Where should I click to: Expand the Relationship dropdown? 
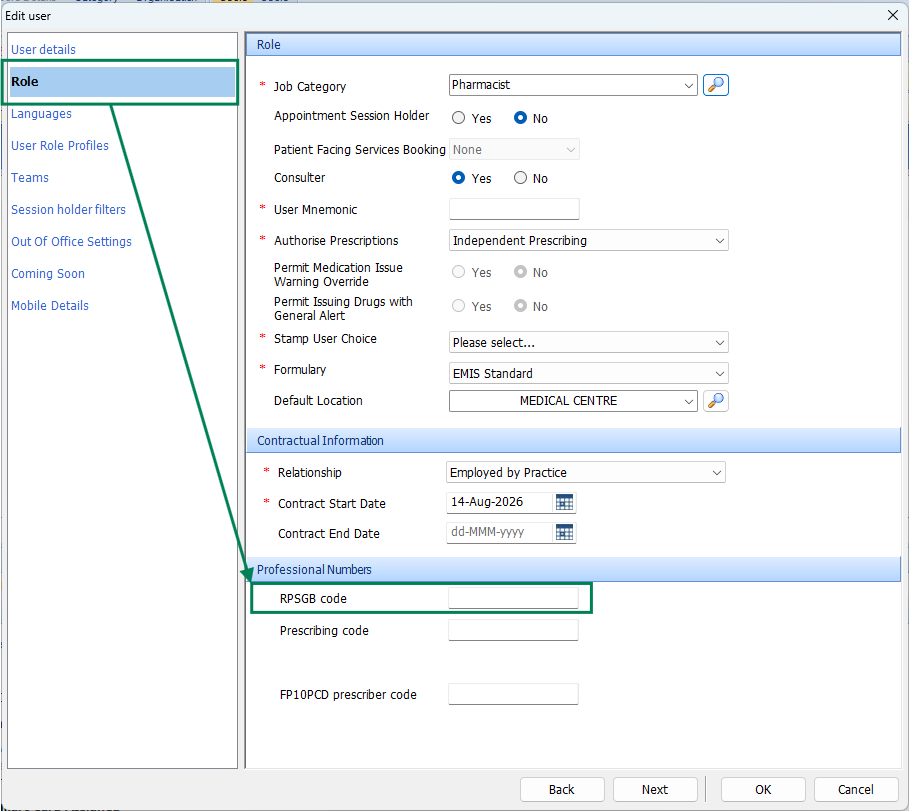[586, 472]
